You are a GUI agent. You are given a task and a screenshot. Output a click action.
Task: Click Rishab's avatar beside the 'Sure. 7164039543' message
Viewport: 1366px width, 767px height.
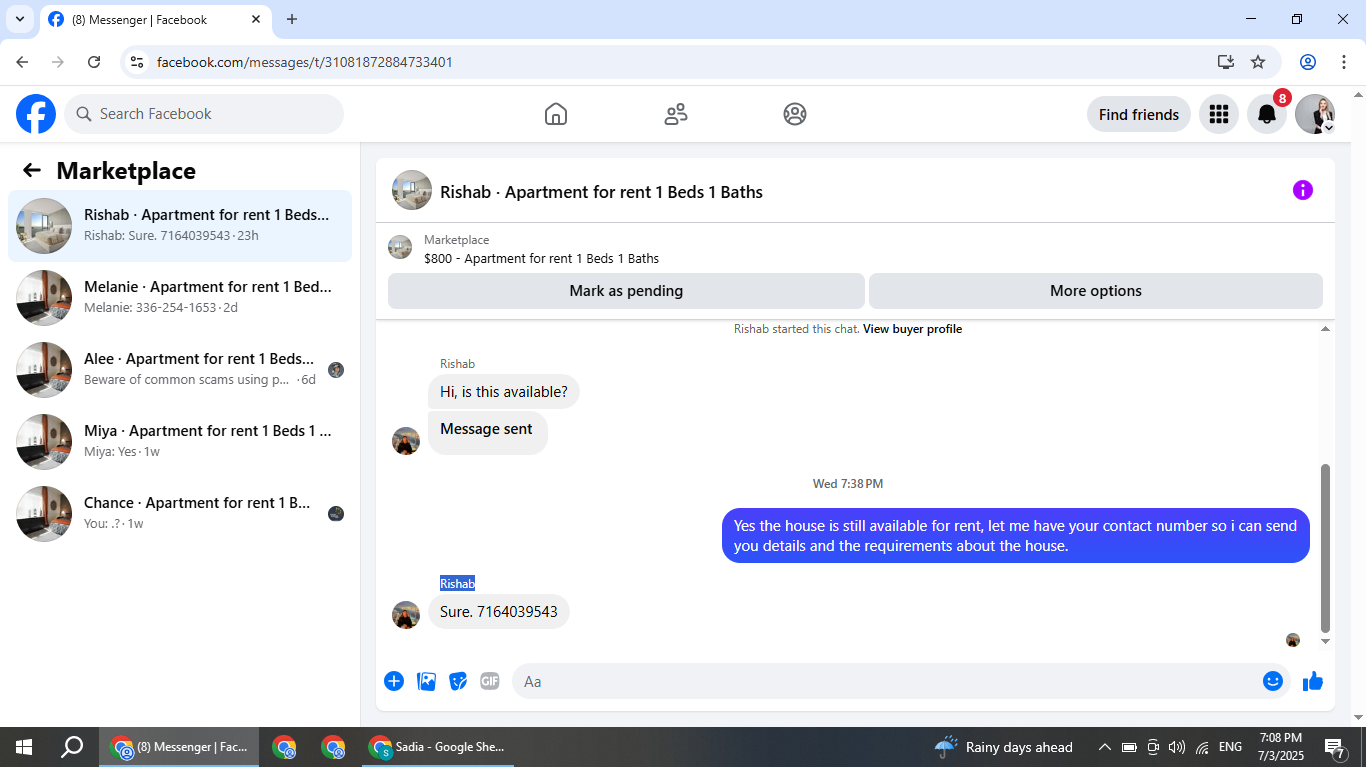click(406, 615)
